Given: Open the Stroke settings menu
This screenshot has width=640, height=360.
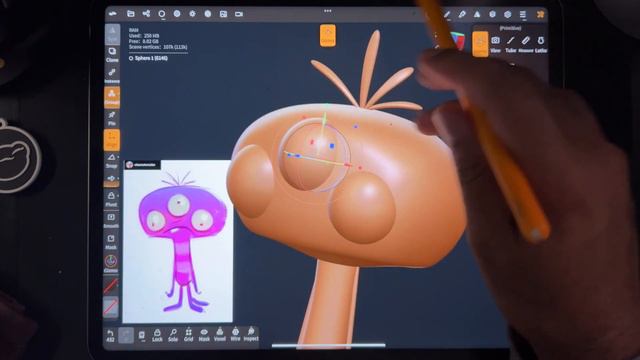Looking at the screenshot, I should pos(447,14).
